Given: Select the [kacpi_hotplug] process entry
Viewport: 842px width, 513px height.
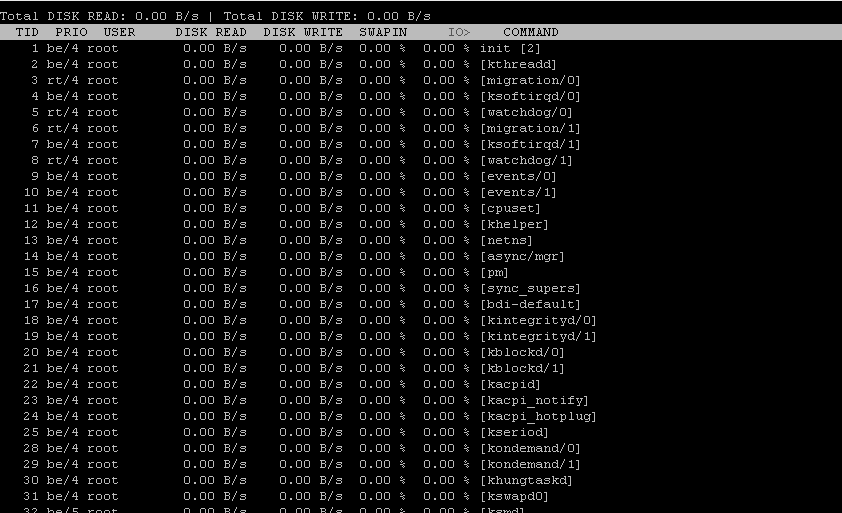Looking at the screenshot, I should click(x=538, y=416).
